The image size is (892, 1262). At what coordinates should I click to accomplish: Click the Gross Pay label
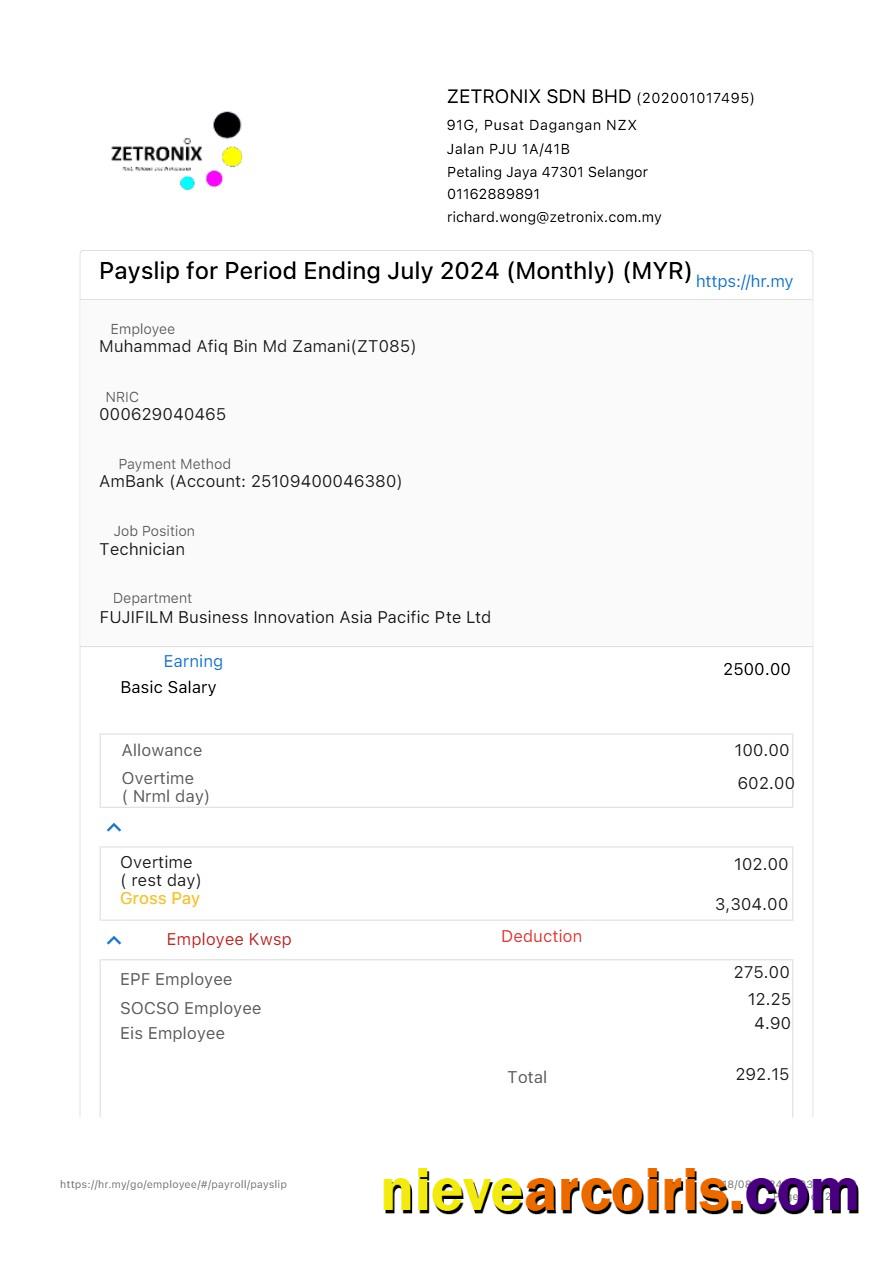pos(160,898)
